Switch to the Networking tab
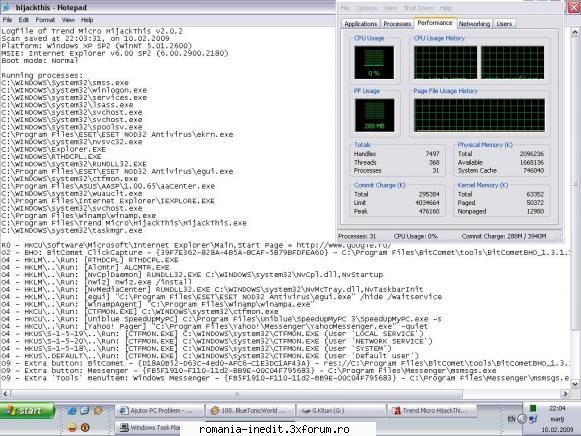Viewport: 581px width, 436px height. point(474,24)
